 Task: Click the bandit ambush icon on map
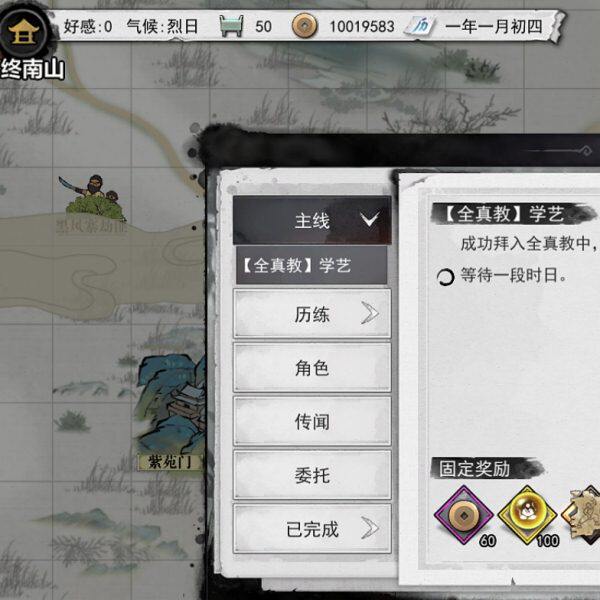(x=93, y=198)
